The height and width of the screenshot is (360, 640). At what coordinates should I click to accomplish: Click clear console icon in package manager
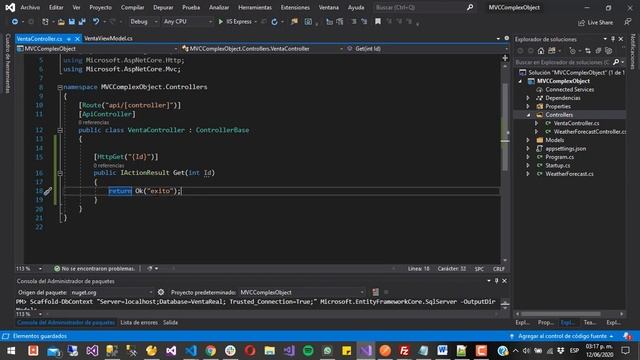[375, 292]
